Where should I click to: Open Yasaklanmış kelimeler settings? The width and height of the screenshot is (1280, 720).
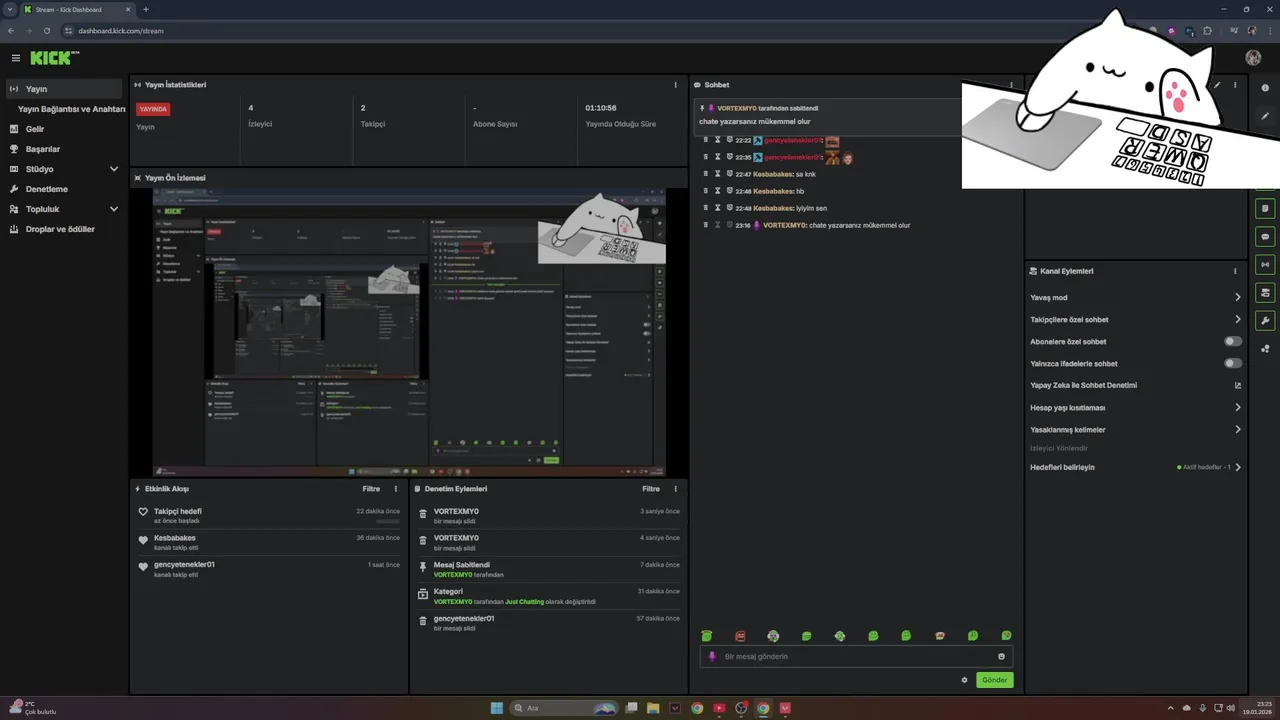(x=1136, y=430)
